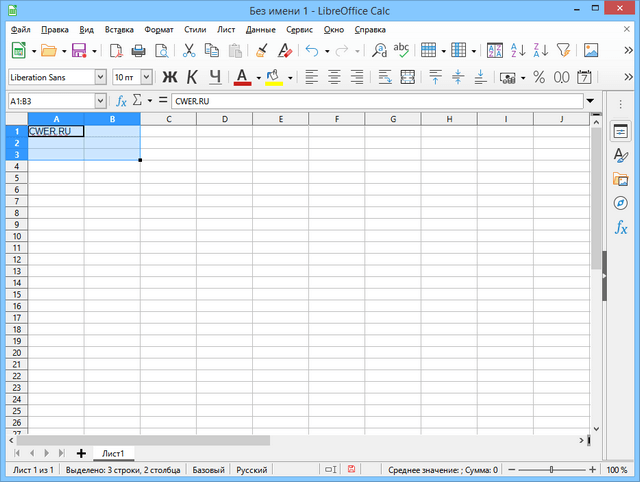
Task: Click the Save document icon
Action: [77, 50]
